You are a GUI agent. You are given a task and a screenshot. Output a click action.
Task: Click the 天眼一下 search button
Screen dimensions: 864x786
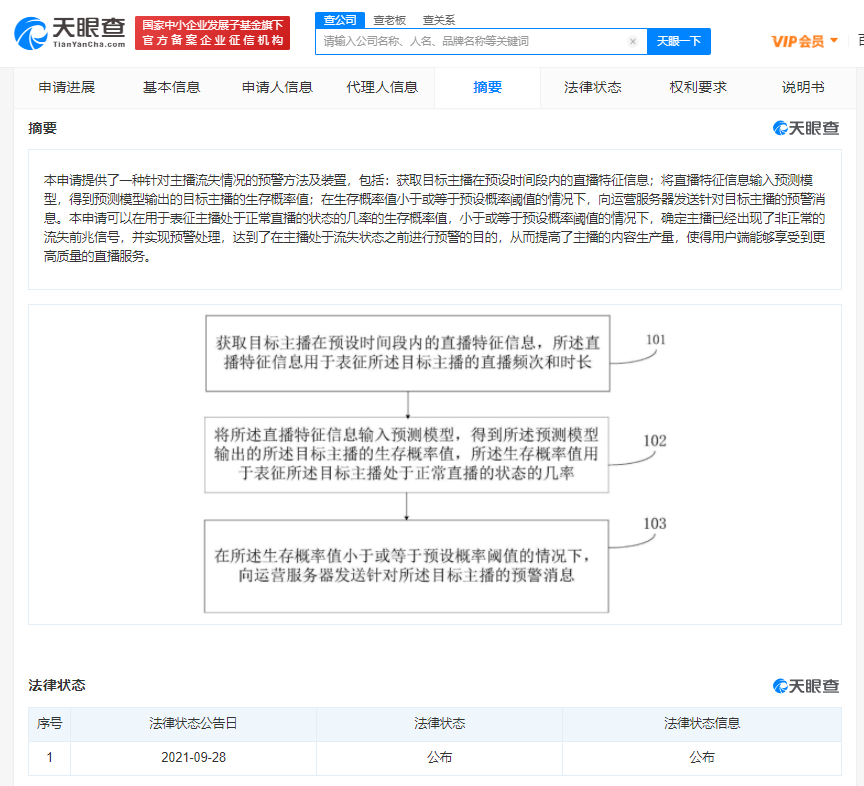679,41
